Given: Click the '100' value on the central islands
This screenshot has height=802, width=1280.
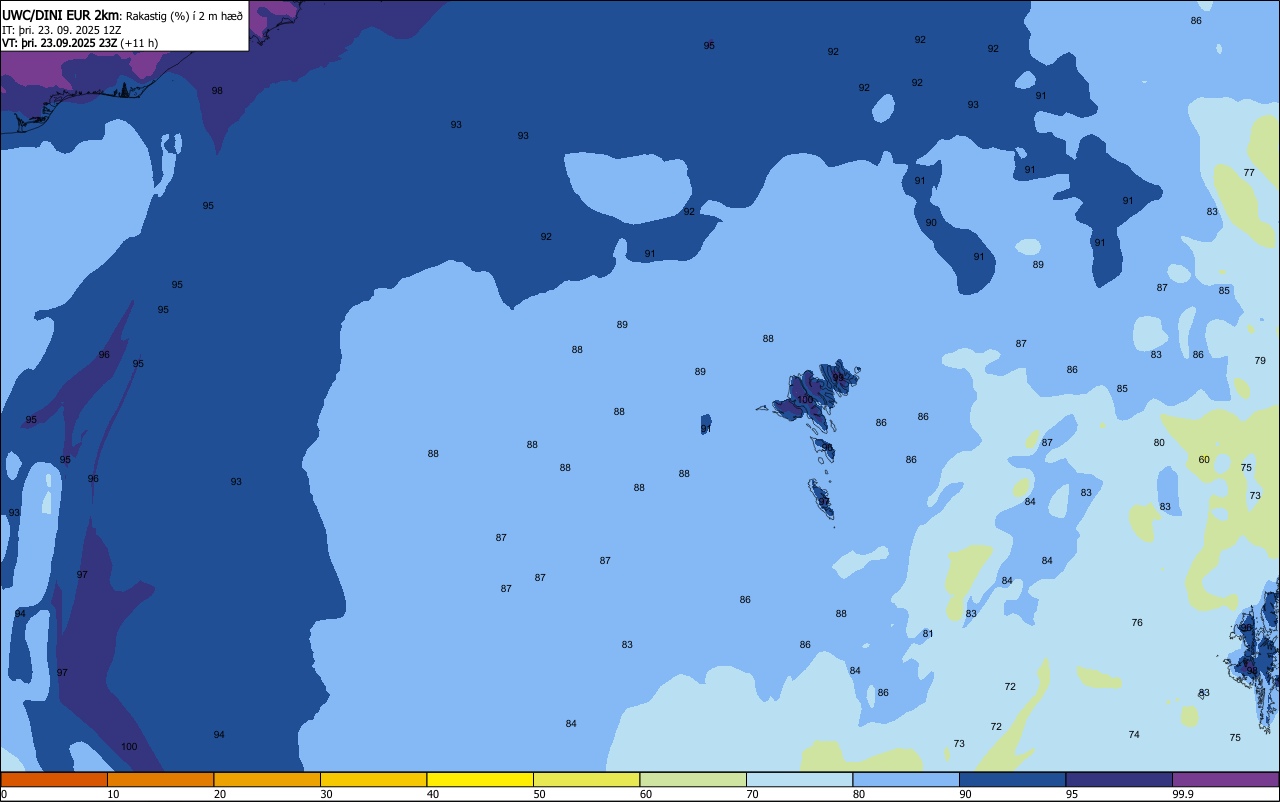Looking at the screenshot, I should (x=805, y=400).
